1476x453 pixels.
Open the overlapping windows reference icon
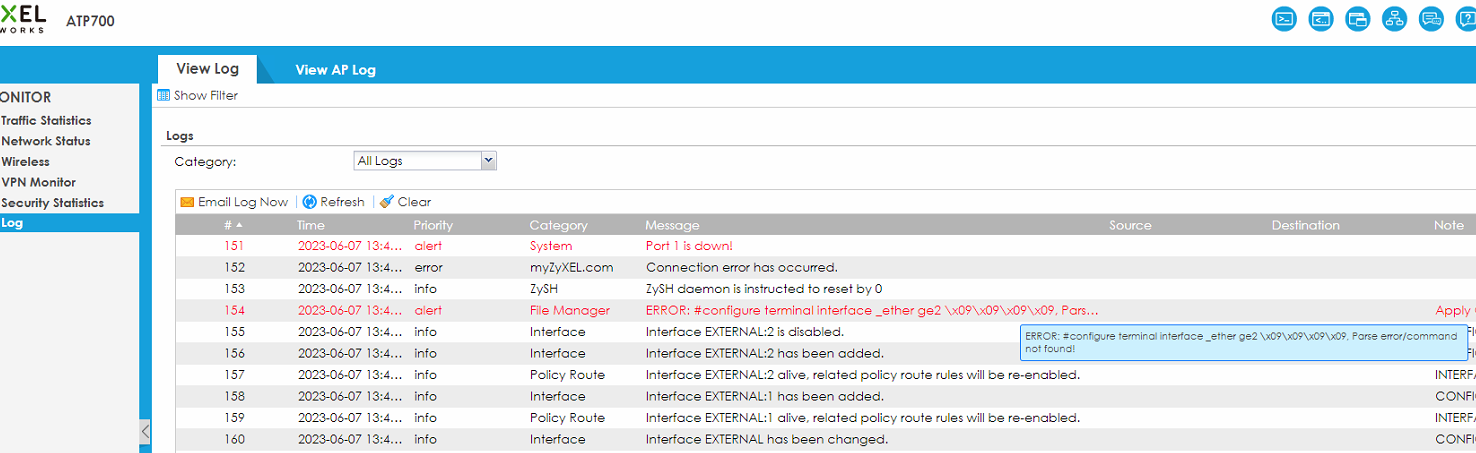(x=1357, y=19)
